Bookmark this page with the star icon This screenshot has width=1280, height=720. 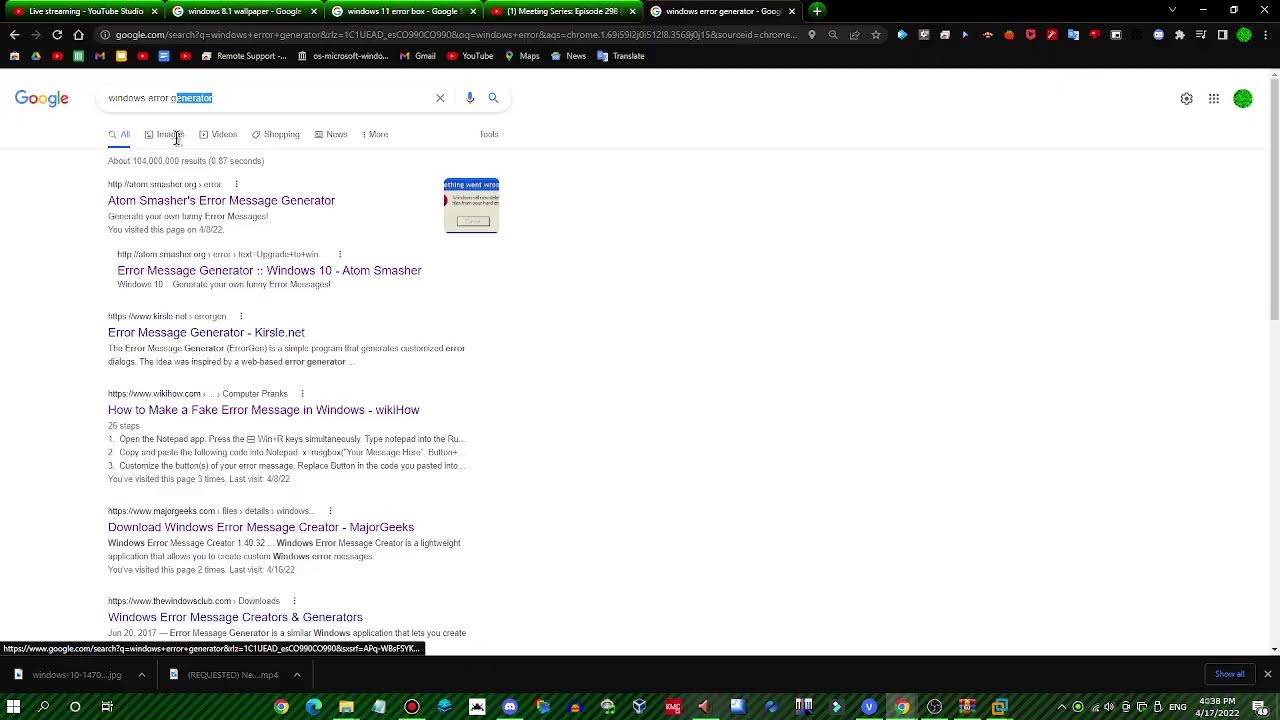pos(876,35)
